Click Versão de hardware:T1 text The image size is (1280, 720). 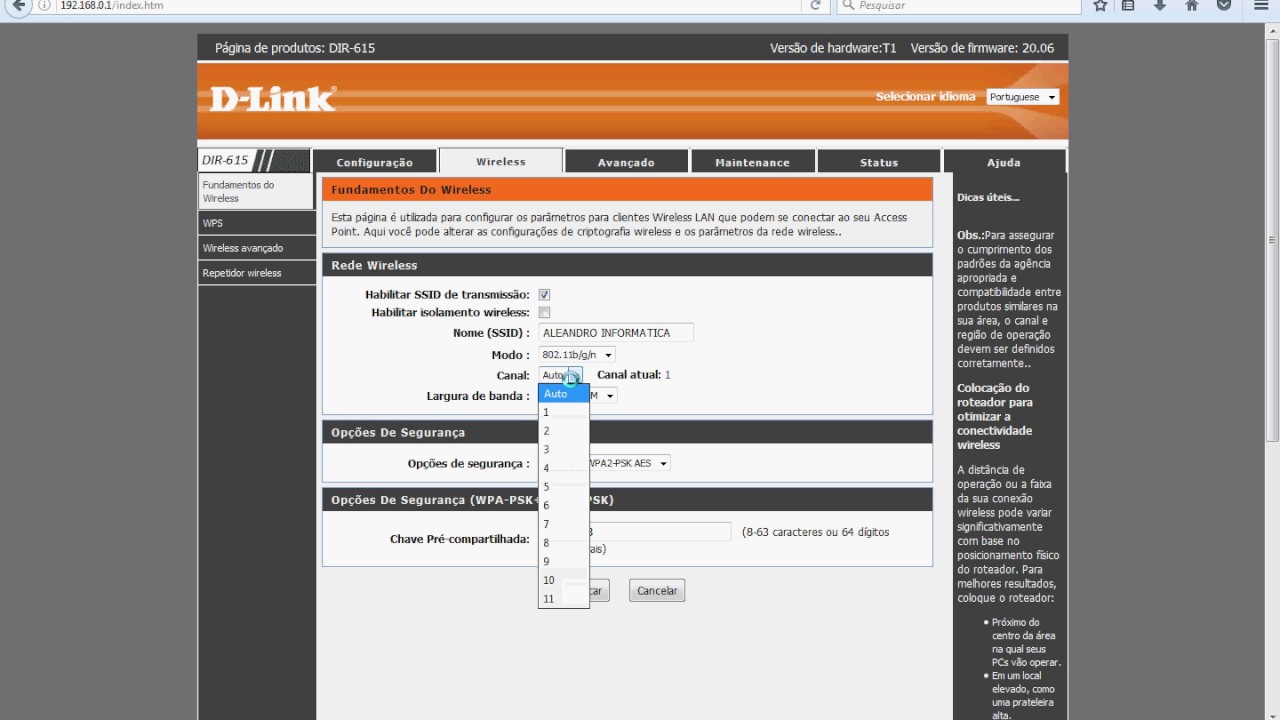833,48
